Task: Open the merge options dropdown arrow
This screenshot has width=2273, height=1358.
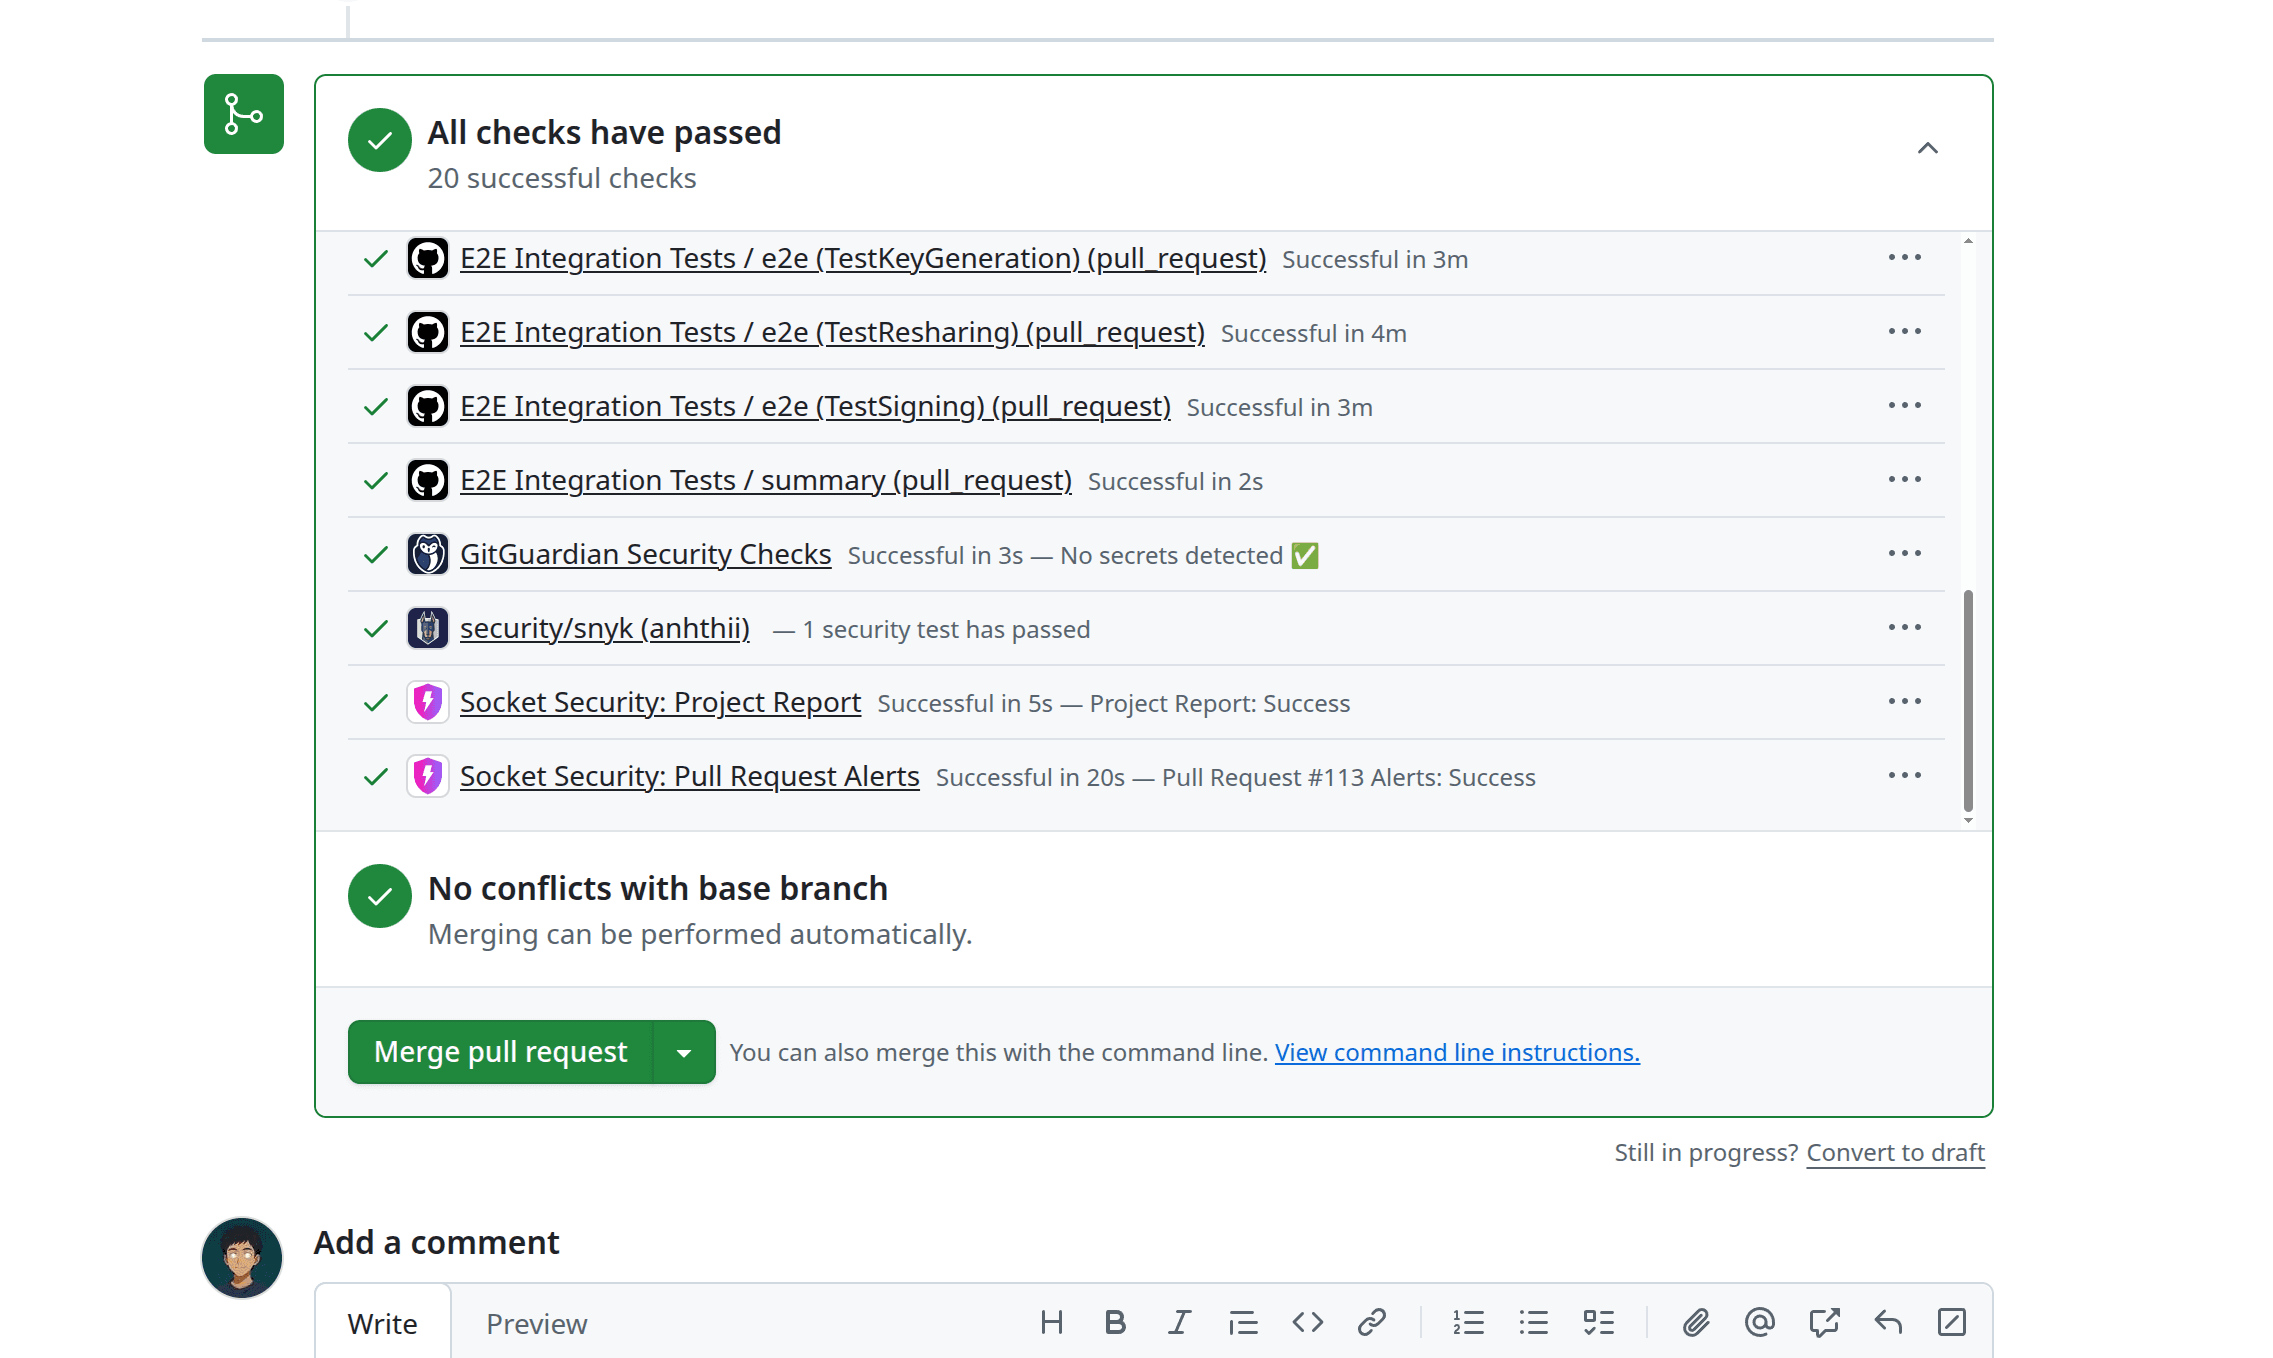Action: click(684, 1051)
